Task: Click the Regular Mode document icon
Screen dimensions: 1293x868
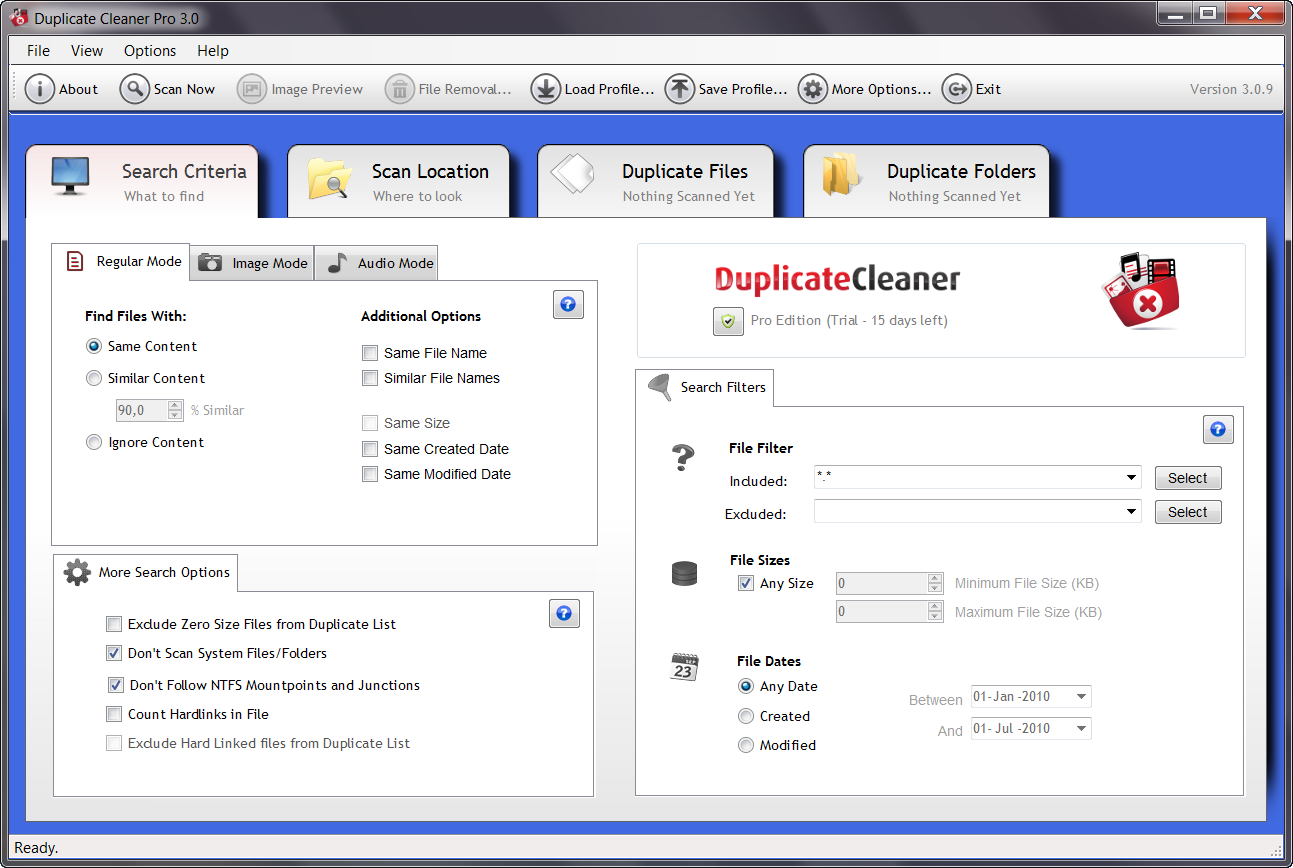Action: [75, 261]
